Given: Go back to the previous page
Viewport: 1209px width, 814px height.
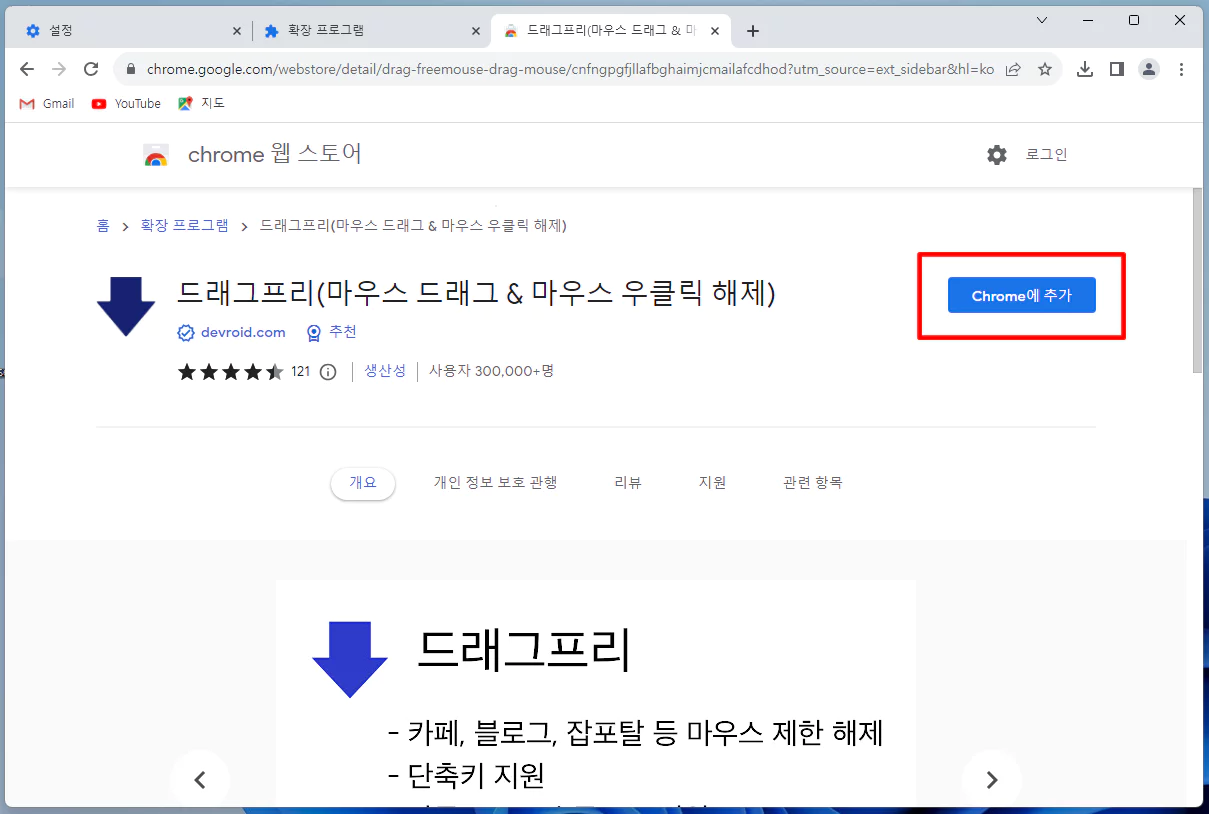Looking at the screenshot, I should [27, 69].
